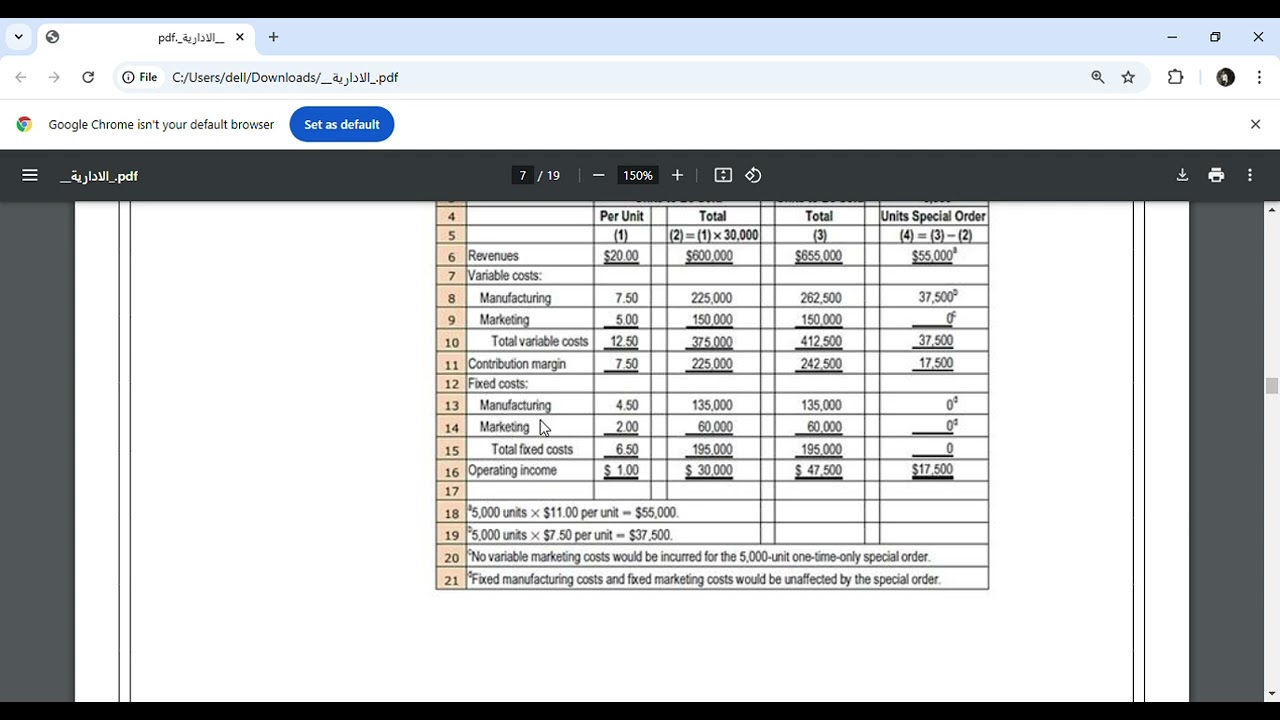Click the $655,000 revenues value
This screenshot has width=1280, height=720.
(818, 256)
